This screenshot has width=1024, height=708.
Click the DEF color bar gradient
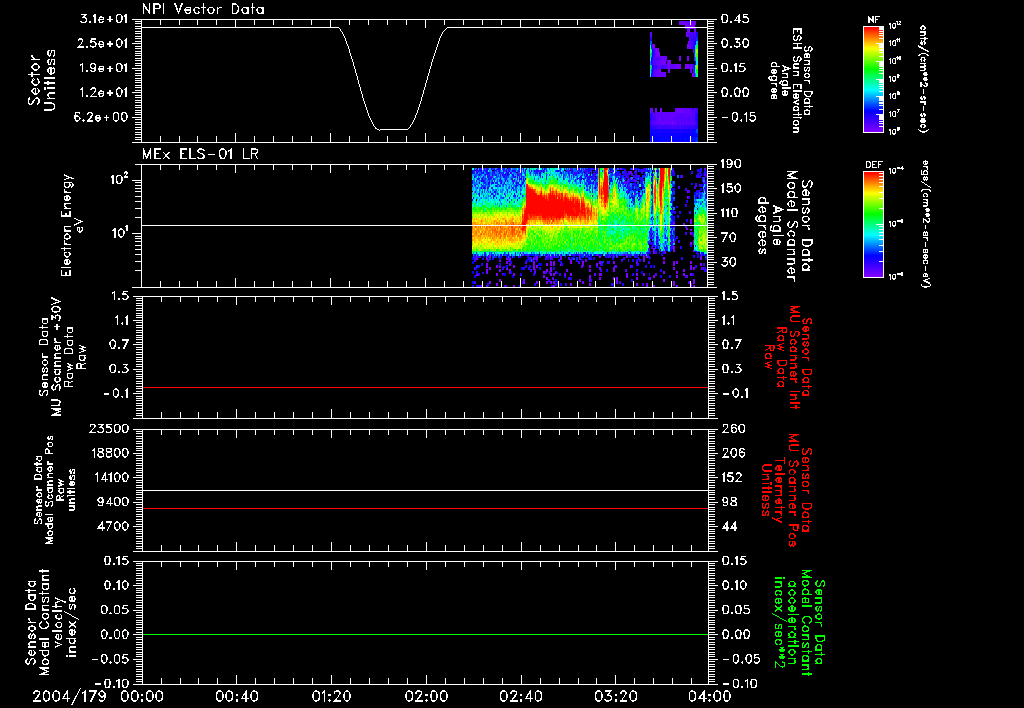point(874,224)
